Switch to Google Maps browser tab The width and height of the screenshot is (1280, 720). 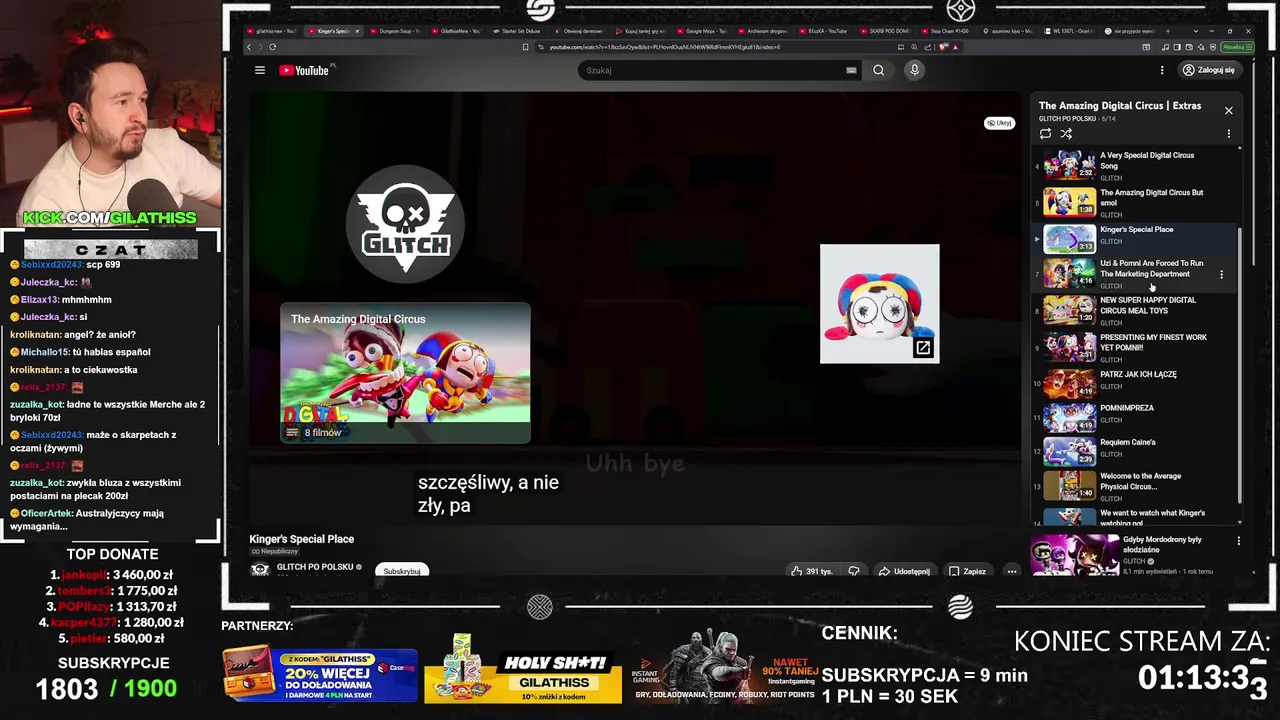(x=705, y=31)
